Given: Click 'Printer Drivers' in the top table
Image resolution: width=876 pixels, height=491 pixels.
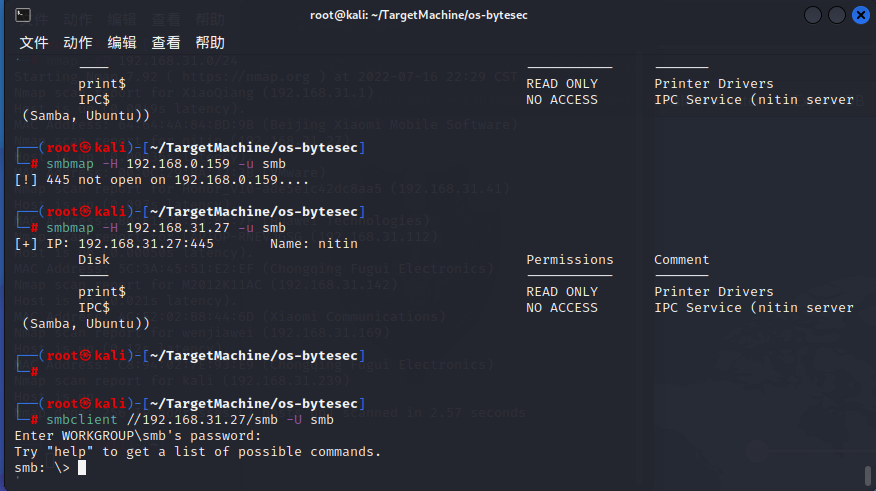Looking at the screenshot, I should tap(714, 84).
